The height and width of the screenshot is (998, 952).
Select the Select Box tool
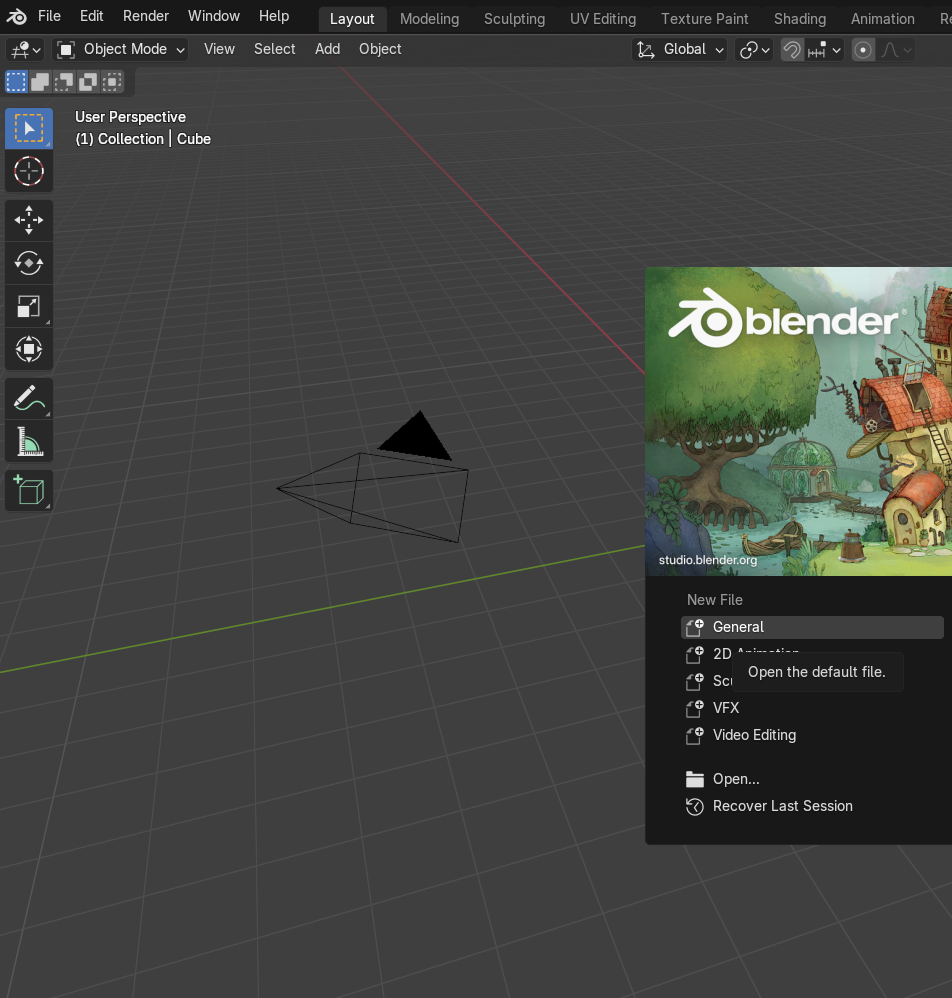[29, 129]
